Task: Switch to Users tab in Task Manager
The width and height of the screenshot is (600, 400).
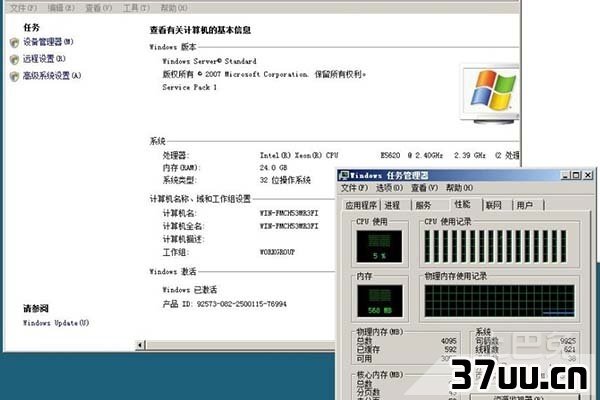Action: click(x=525, y=206)
